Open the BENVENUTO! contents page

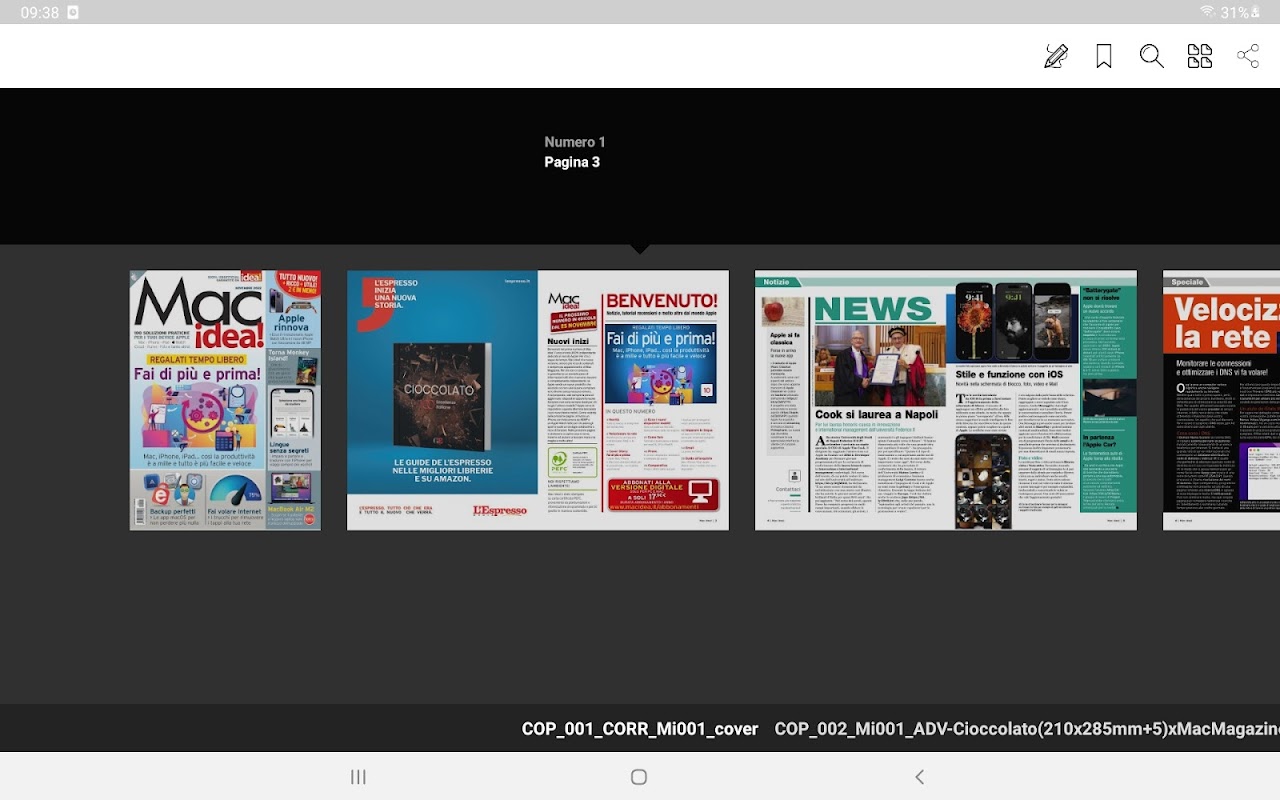(633, 400)
